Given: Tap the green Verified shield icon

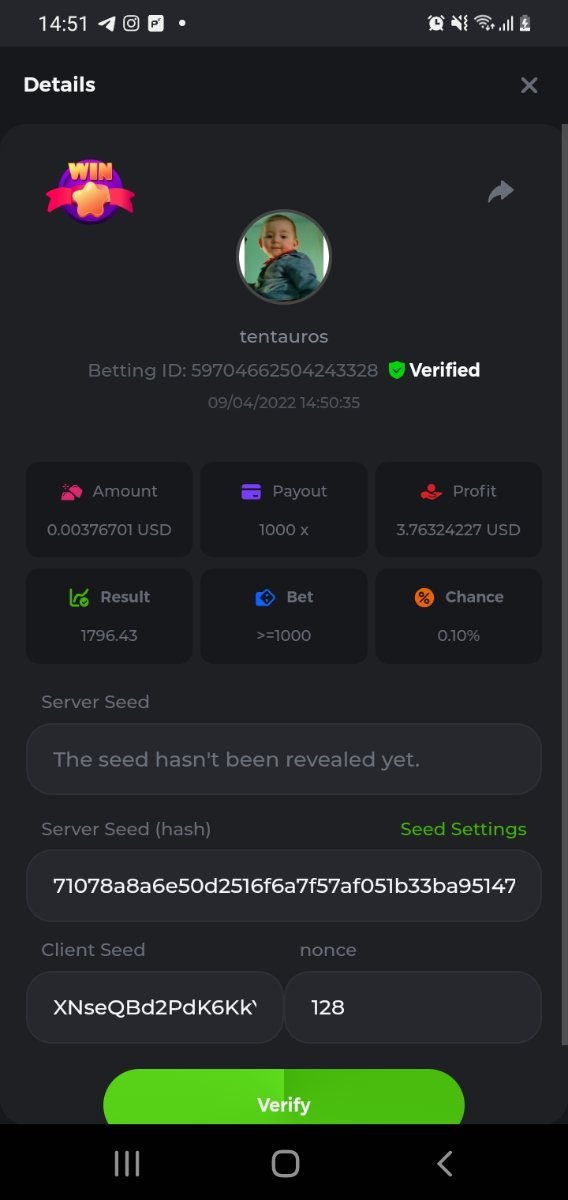Looking at the screenshot, I should [x=396, y=370].
